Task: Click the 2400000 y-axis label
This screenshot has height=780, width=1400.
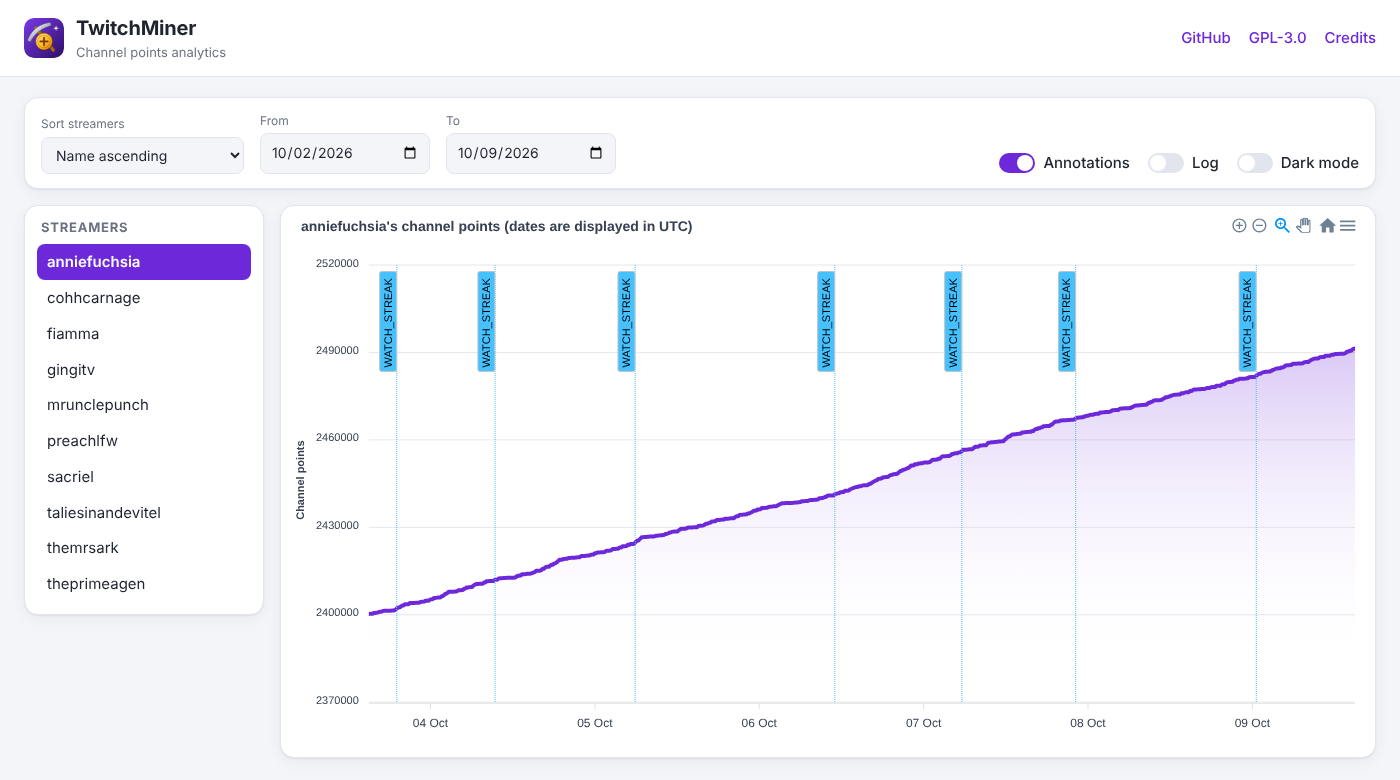Action: click(337, 613)
